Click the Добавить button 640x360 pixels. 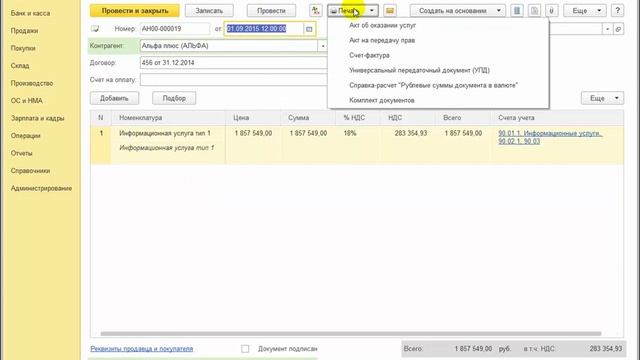coord(114,98)
